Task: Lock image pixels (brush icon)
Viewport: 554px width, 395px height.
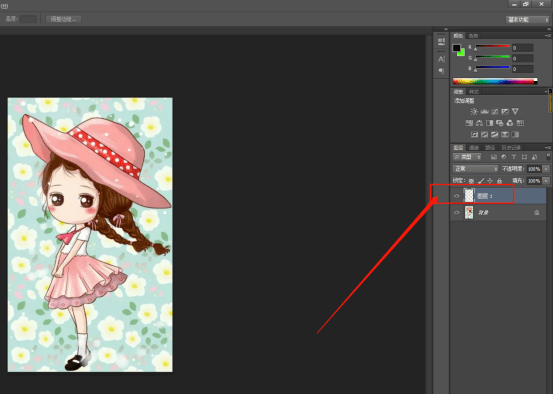Action: coord(481,181)
